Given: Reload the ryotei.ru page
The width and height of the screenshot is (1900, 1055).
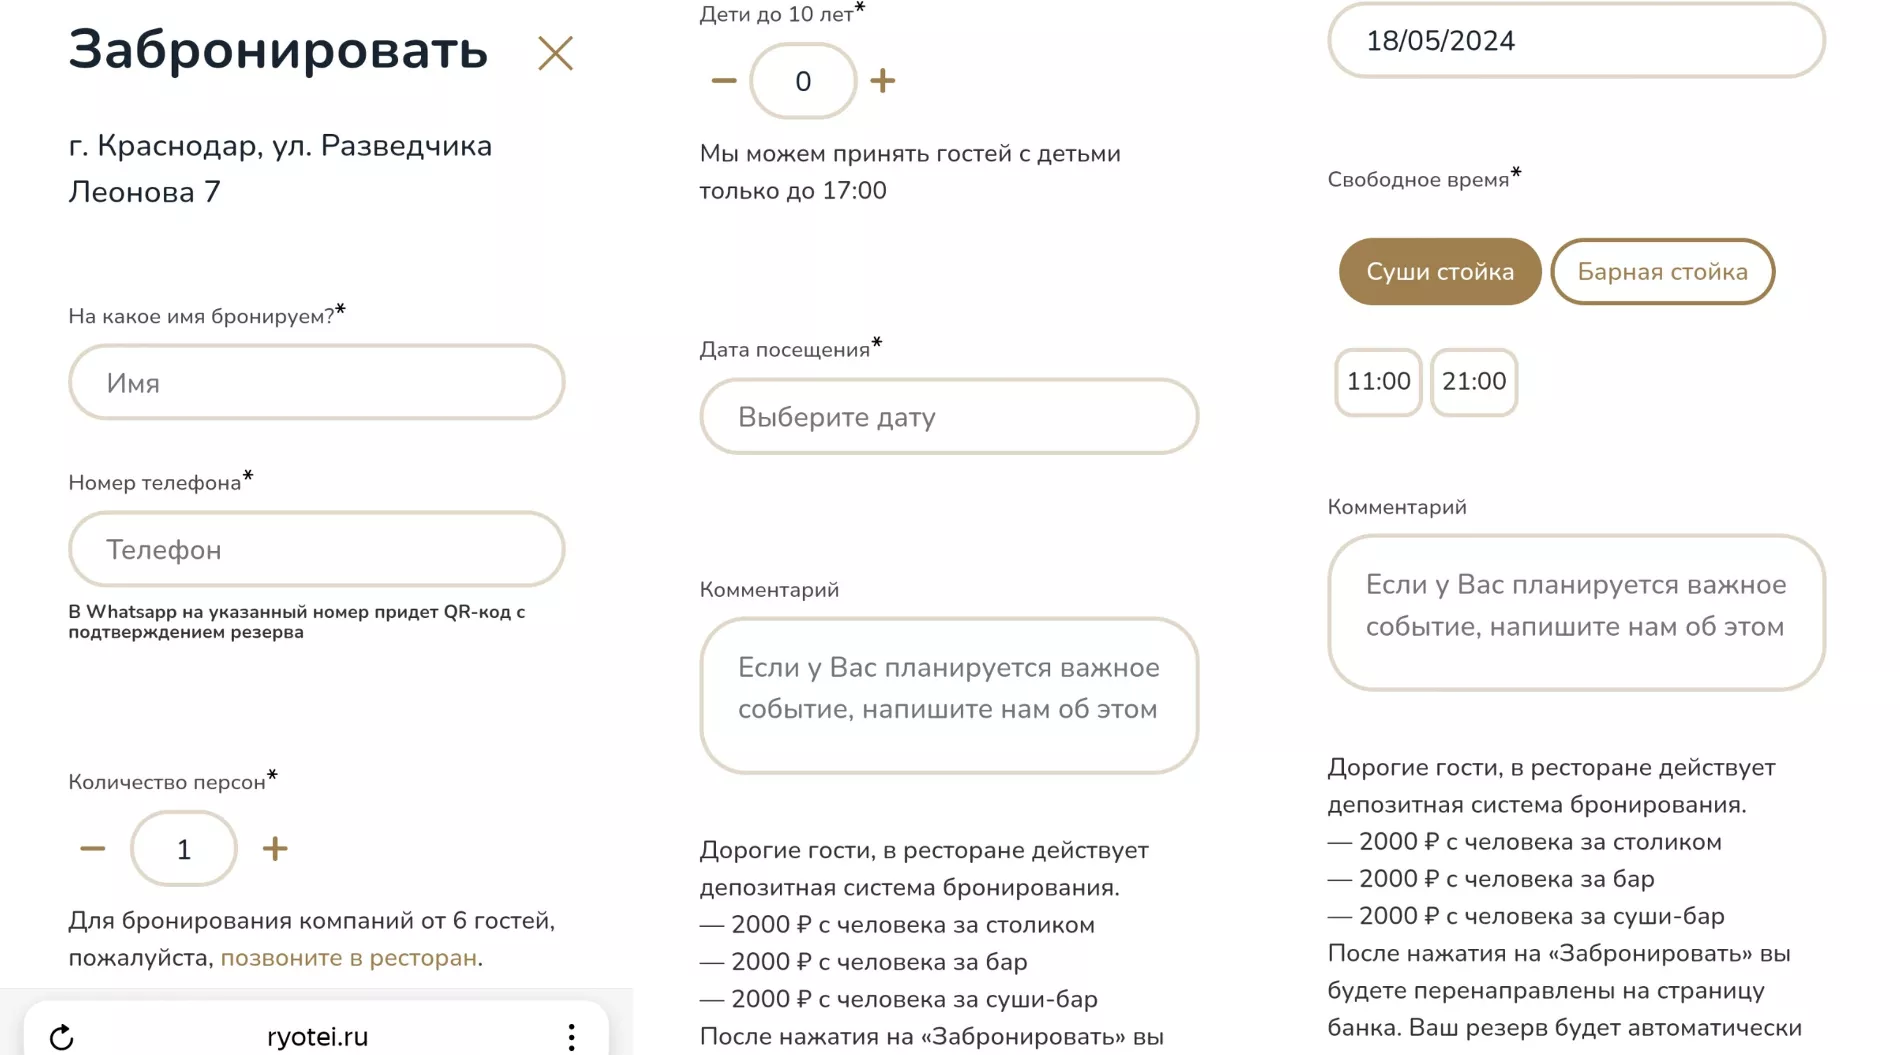Looking at the screenshot, I should click(x=62, y=1037).
